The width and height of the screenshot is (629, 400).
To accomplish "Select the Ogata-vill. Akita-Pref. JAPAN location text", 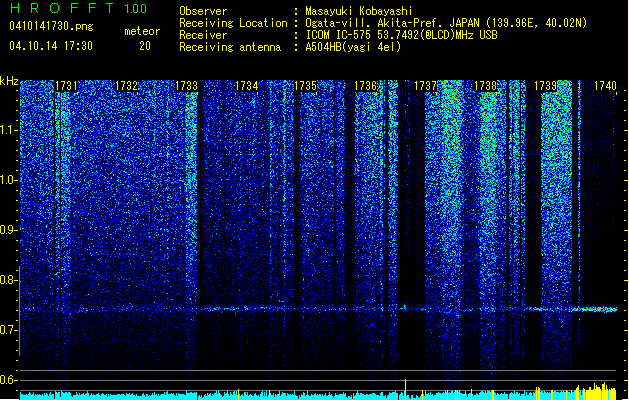I will (446, 23).
